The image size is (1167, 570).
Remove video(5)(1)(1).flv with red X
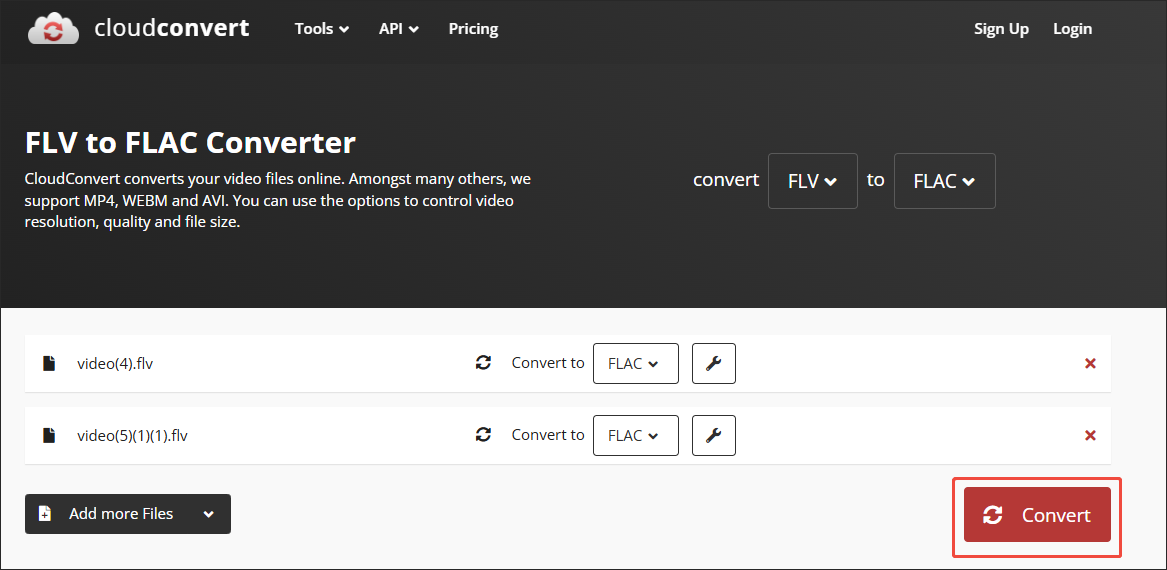click(x=1090, y=435)
